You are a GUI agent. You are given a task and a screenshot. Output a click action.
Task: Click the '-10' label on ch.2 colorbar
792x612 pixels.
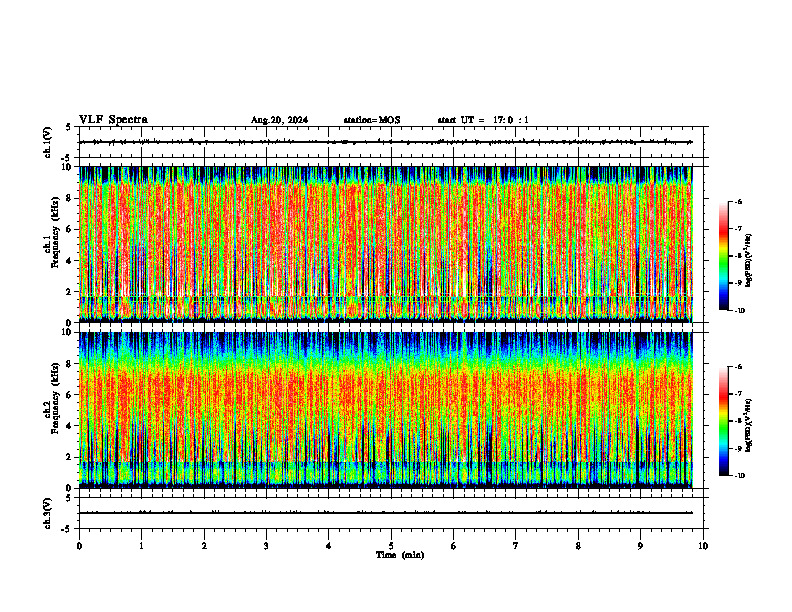(739, 476)
